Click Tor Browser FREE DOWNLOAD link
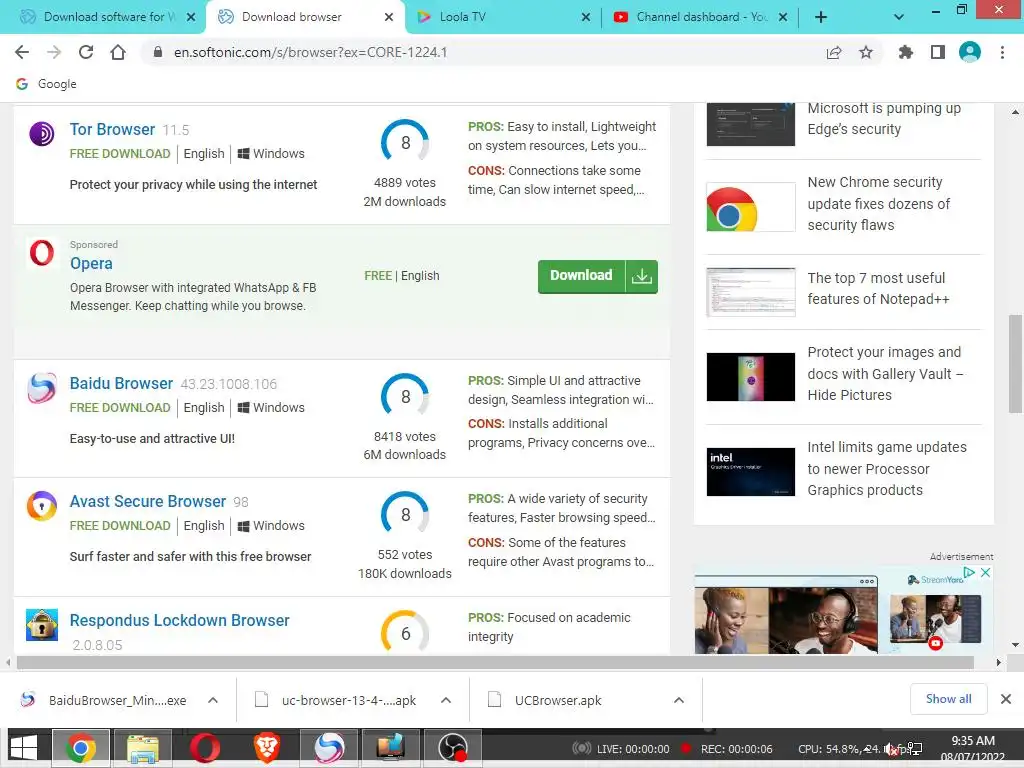 coord(120,153)
